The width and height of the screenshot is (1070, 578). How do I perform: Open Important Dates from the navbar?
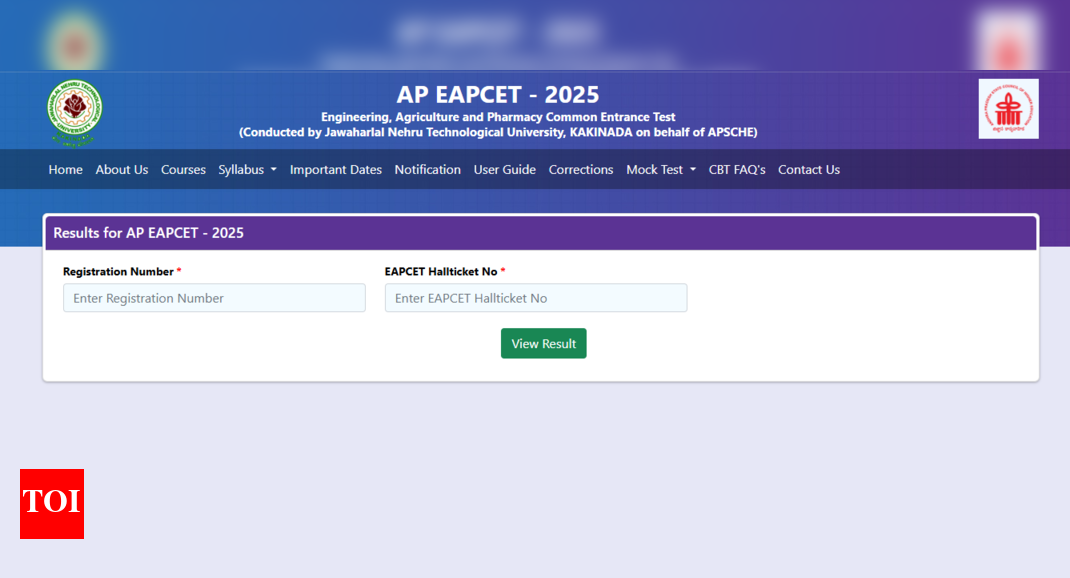335,170
